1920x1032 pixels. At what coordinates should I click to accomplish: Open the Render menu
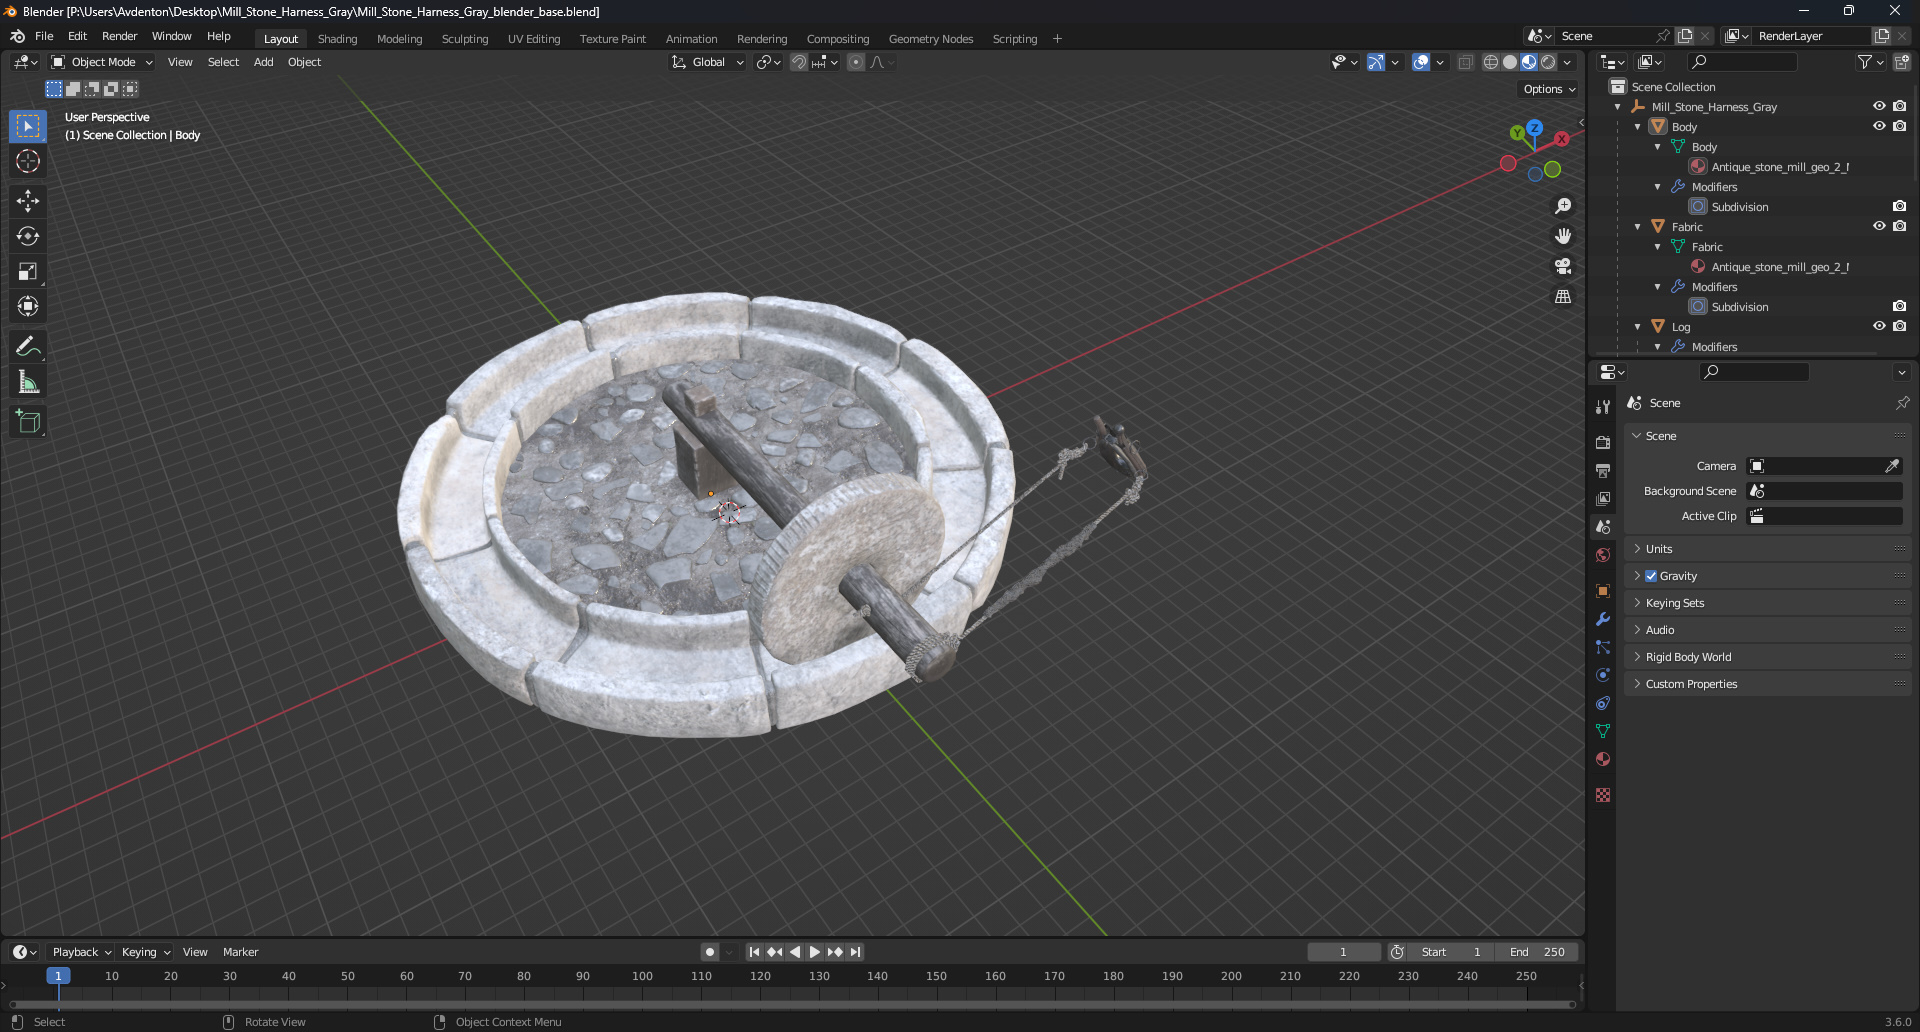point(119,36)
